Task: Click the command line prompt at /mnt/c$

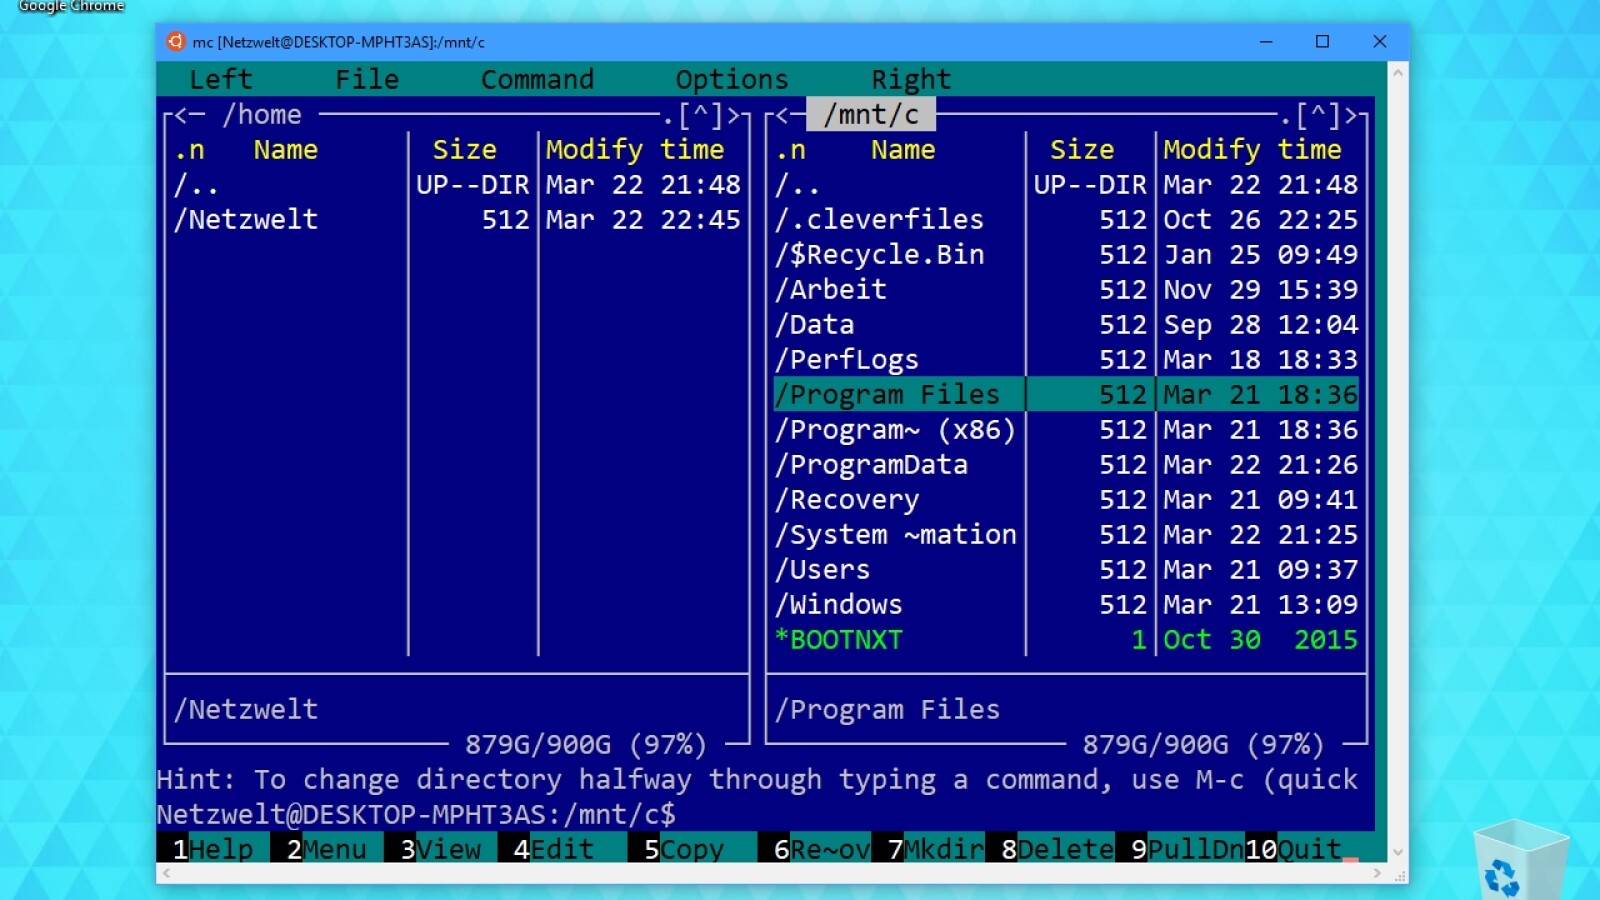Action: (x=700, y=814)
